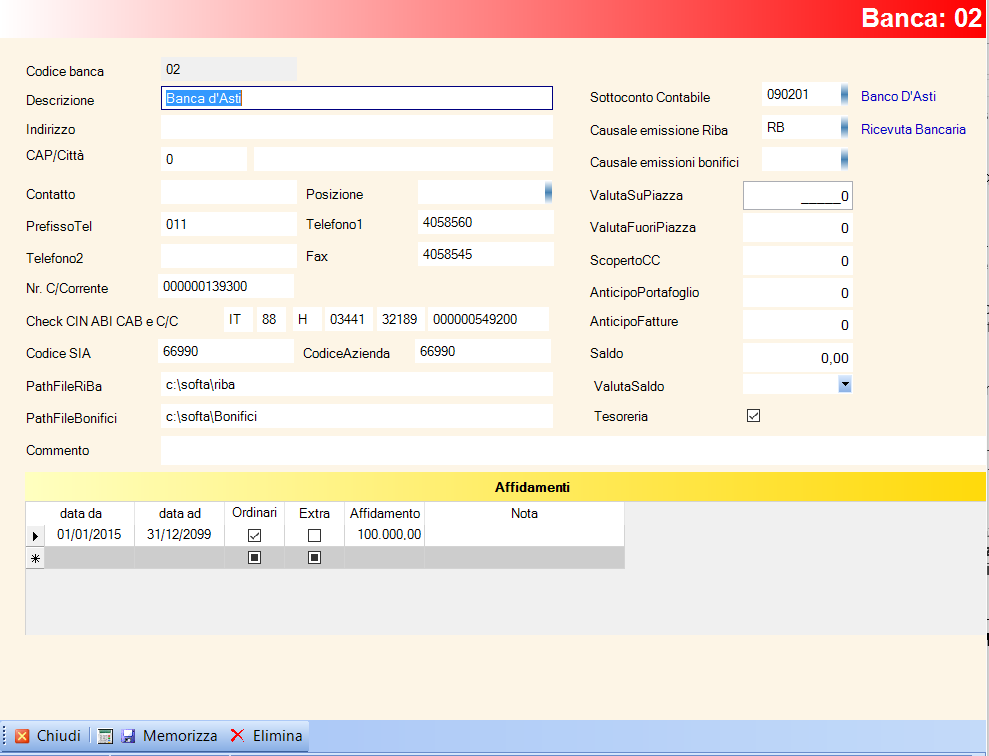Click the Telefono1 field showing 4058560

[x=485, y=223]
